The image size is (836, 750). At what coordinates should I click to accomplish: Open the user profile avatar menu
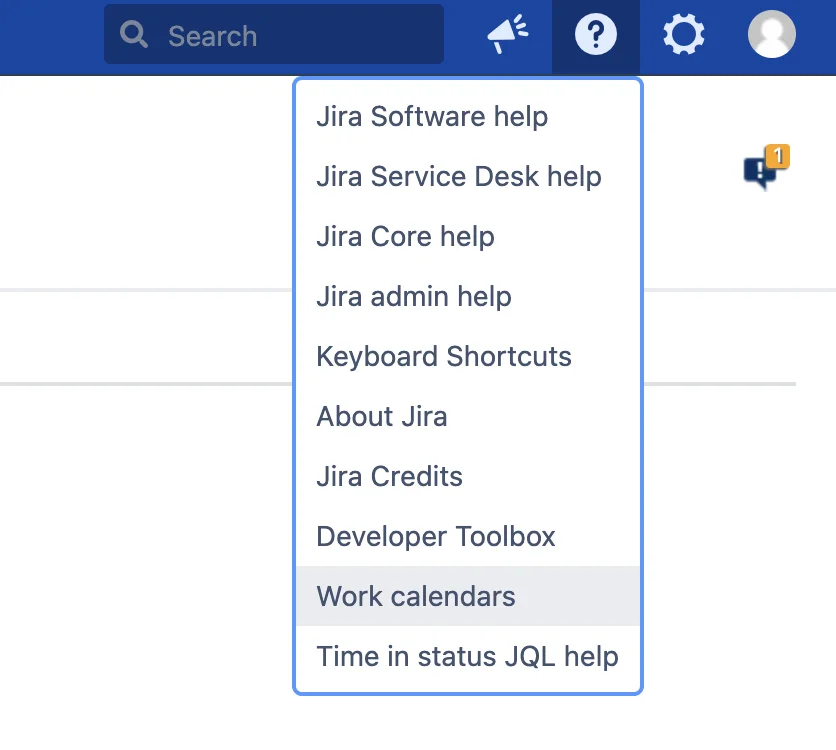click(771, 35)
